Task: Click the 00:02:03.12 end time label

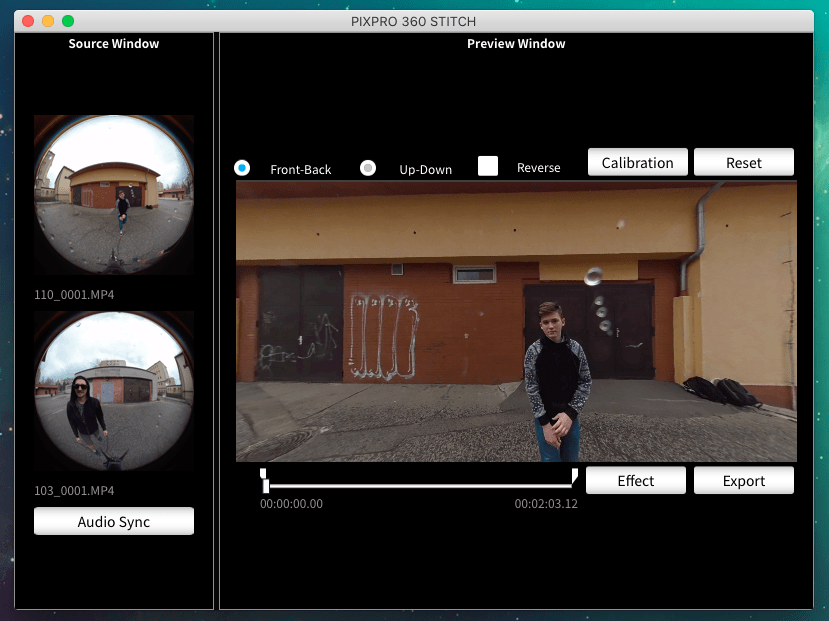Action: pyautogui.click(x=546, y=504)
